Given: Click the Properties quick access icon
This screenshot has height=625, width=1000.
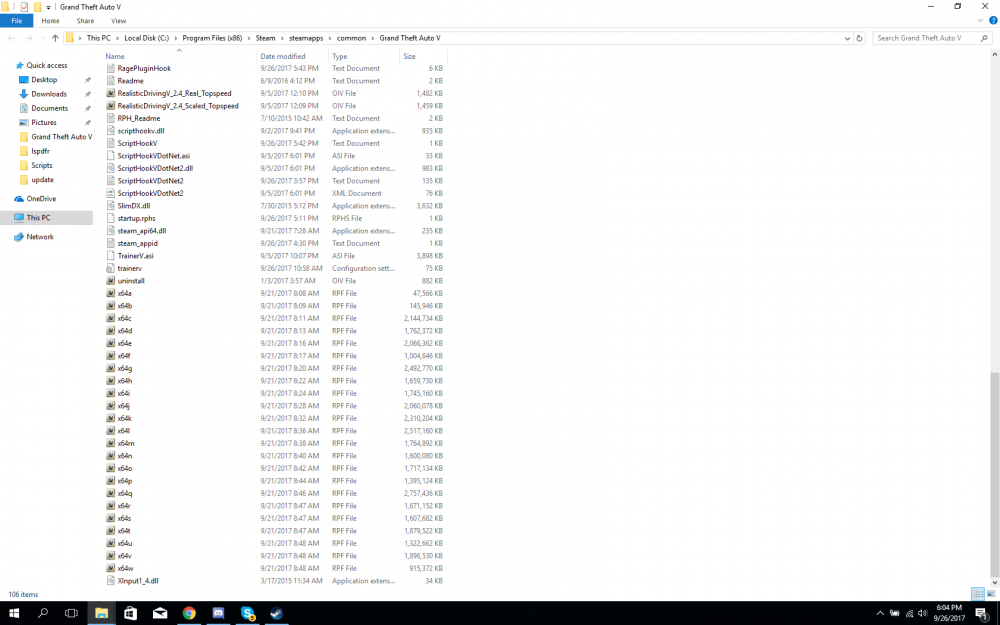Looking at the screenshot, I should coord(24,7).
